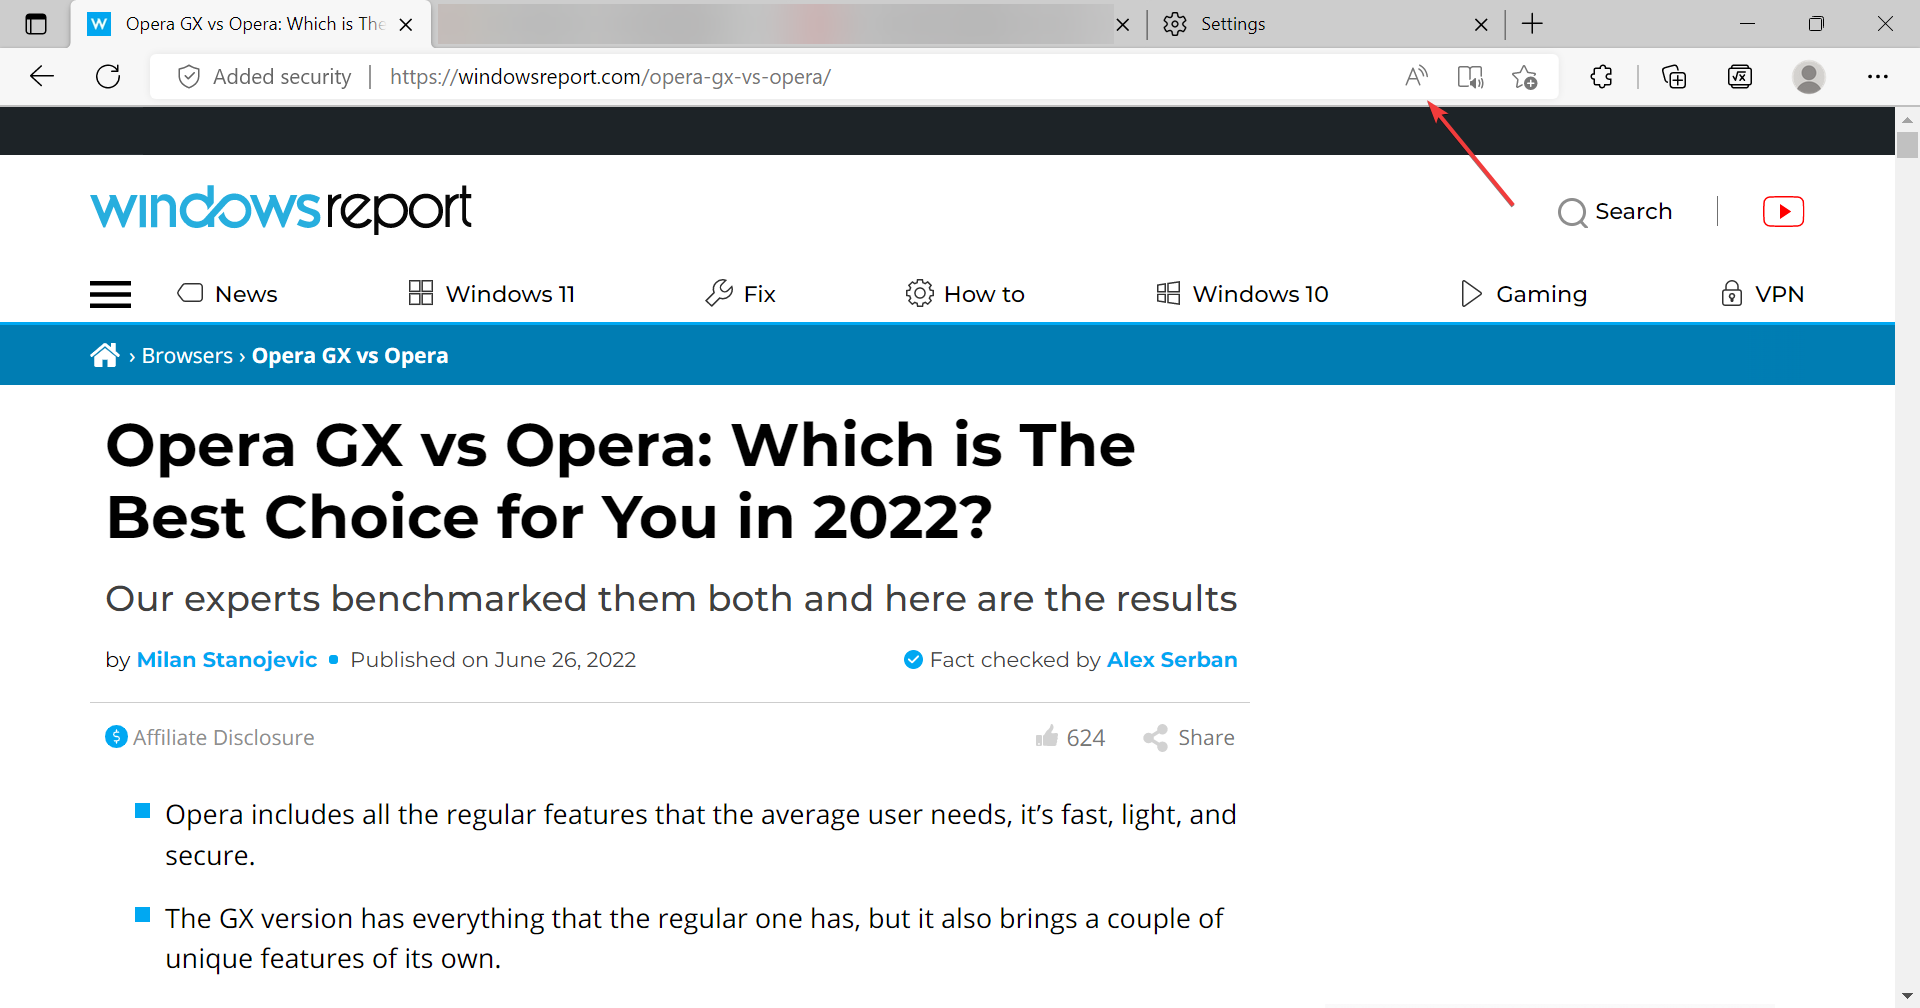Go to the Windows 11 section
Image resolution: width=1920 pixels, height=1008 pixels.
click(x=492, y=294)
